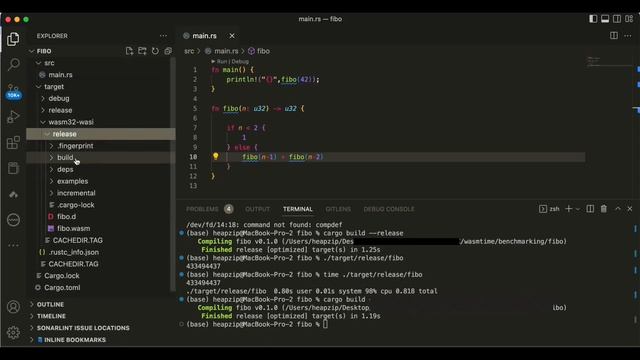The height and width of the screenshot is (360, 640).
Task: Open editor more actions menu
Action: pyautogui.click(x=628, y=36)
